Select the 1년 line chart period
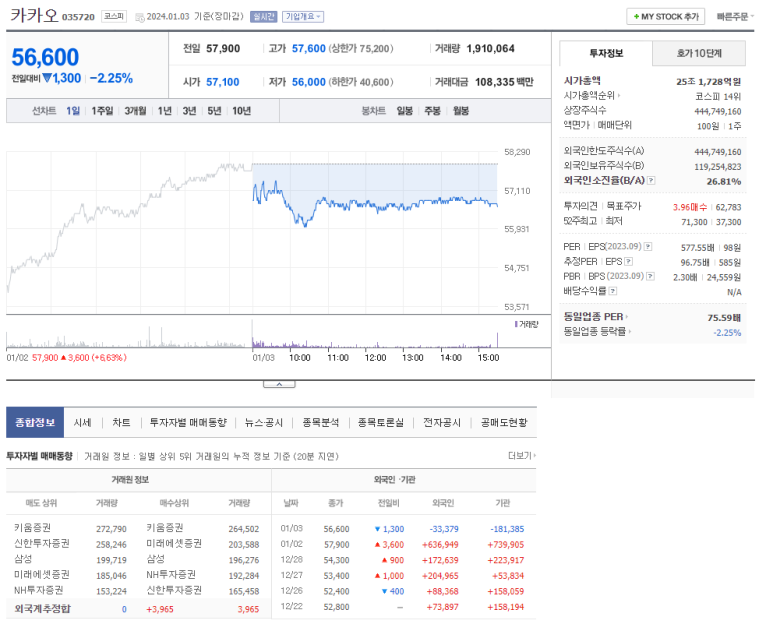The width and height of the screenshot is (773, 624). 165,111
